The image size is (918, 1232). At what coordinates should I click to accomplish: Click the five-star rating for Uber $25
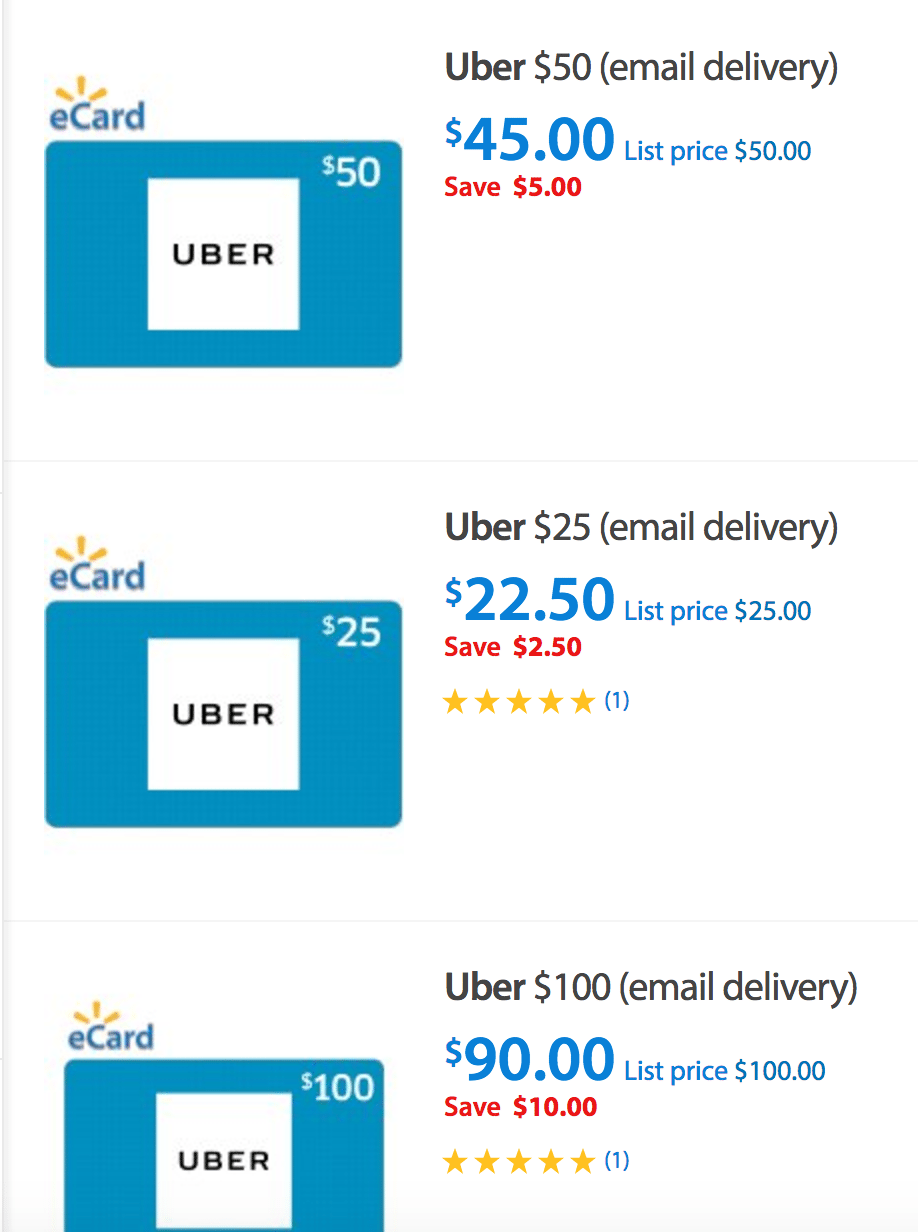pyautogui.click(x=519, y=702)
